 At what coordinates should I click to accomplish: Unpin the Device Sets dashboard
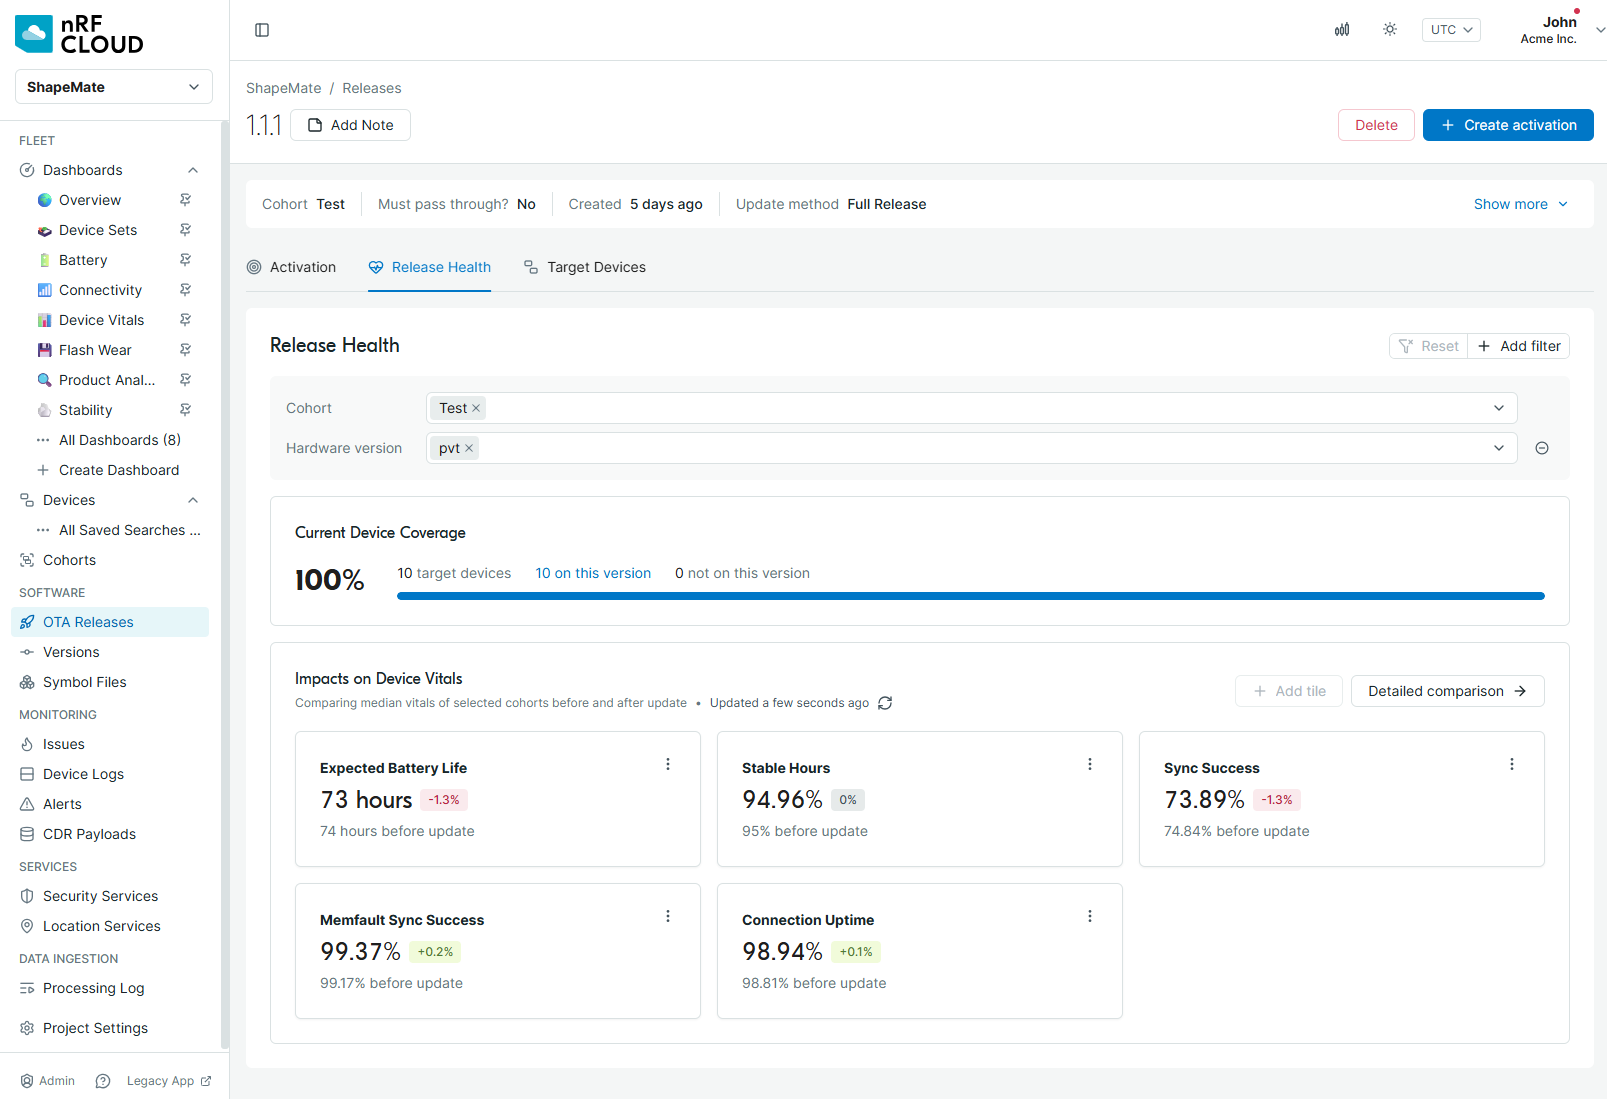tap(185, 230)
